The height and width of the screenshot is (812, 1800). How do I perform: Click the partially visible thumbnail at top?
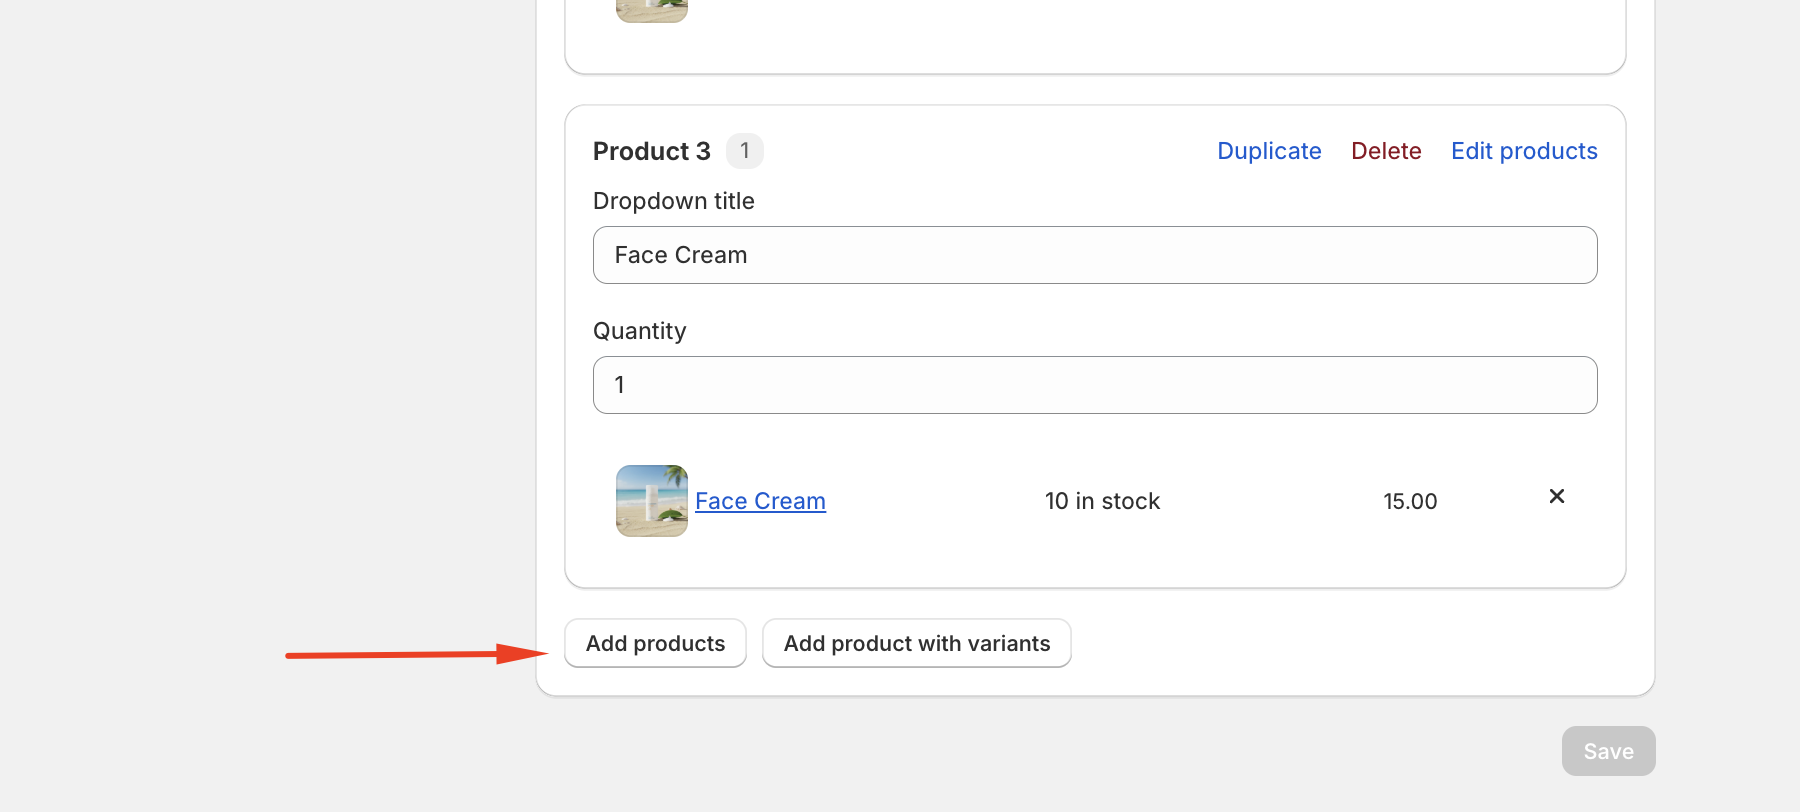(x=651, y=10)
